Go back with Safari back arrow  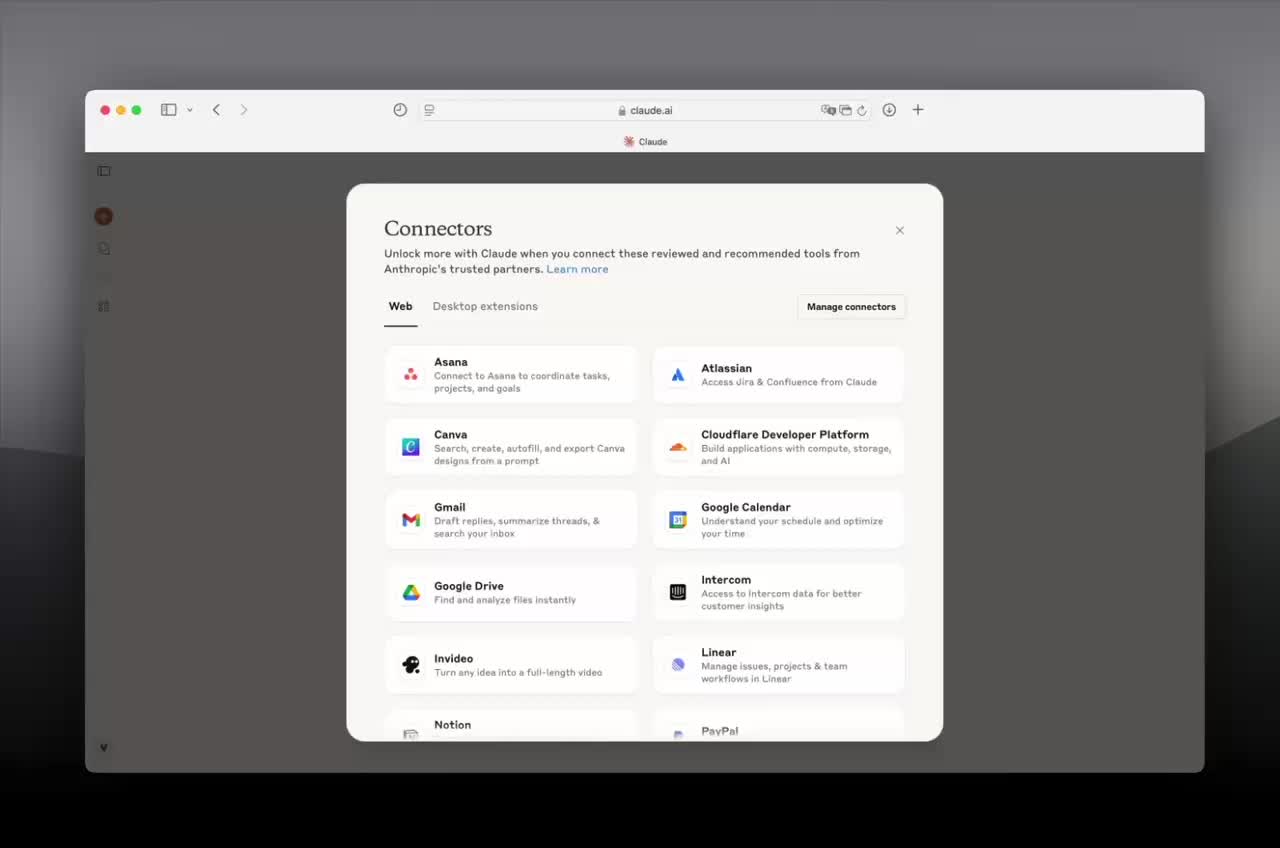coord(216,110)
